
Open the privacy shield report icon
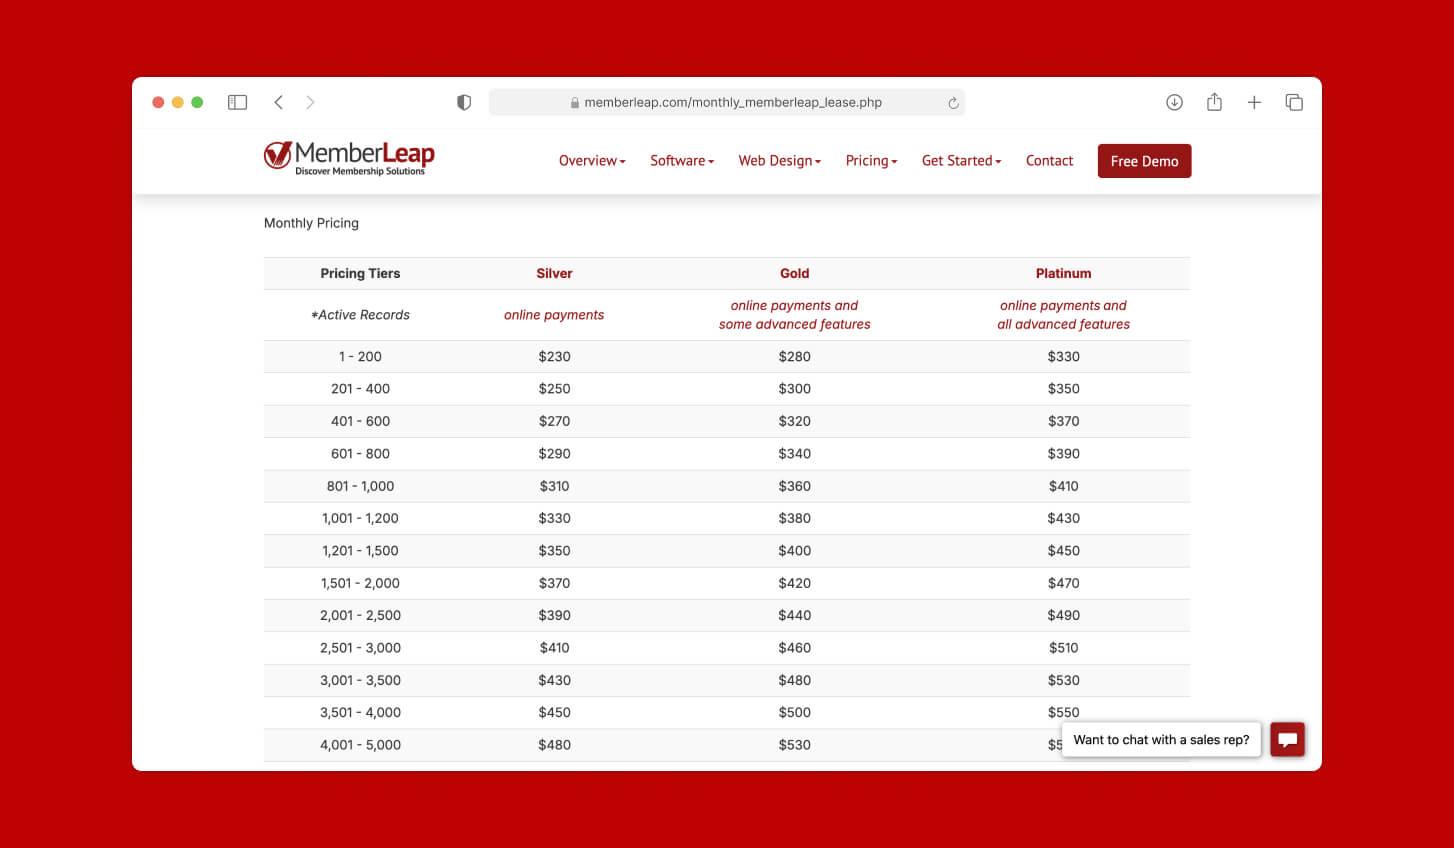(464, 102)
